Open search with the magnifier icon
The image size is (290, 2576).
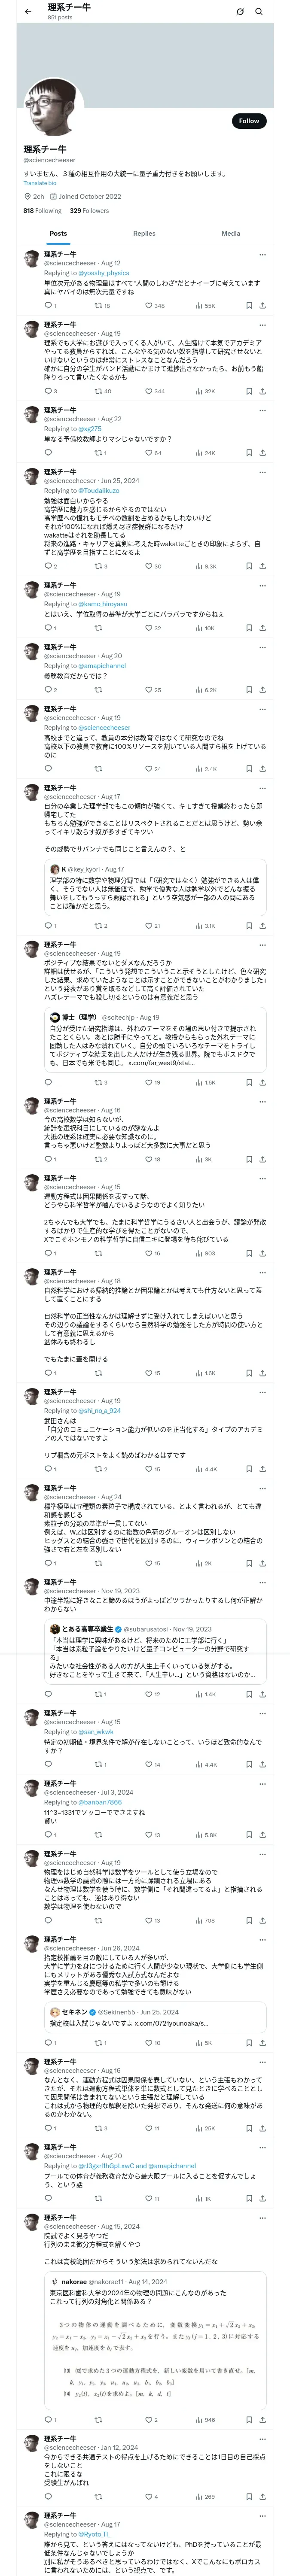(259, 12)
